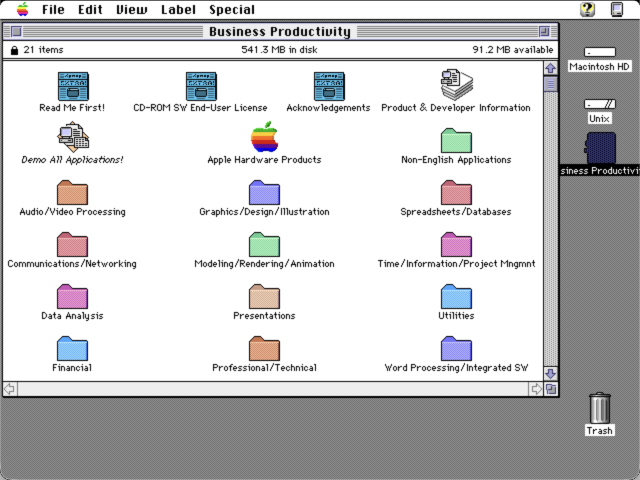The width and height of the screenshot is (640, 480).
Task: Open the Apple menu
Action: click(x=23, y=9)
